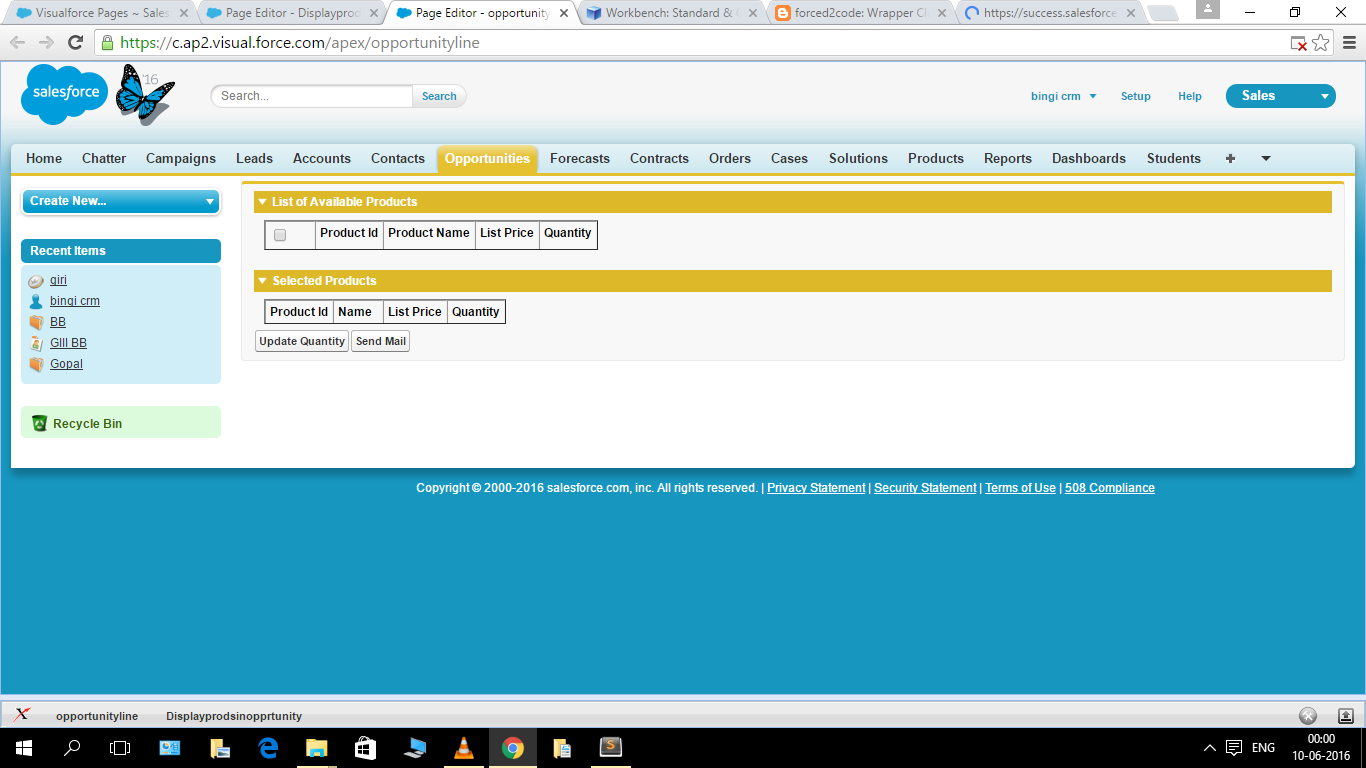The image size is (1366, 768).
Task: Open Windows search from the taskbar
Action: (x=72, y=747)
